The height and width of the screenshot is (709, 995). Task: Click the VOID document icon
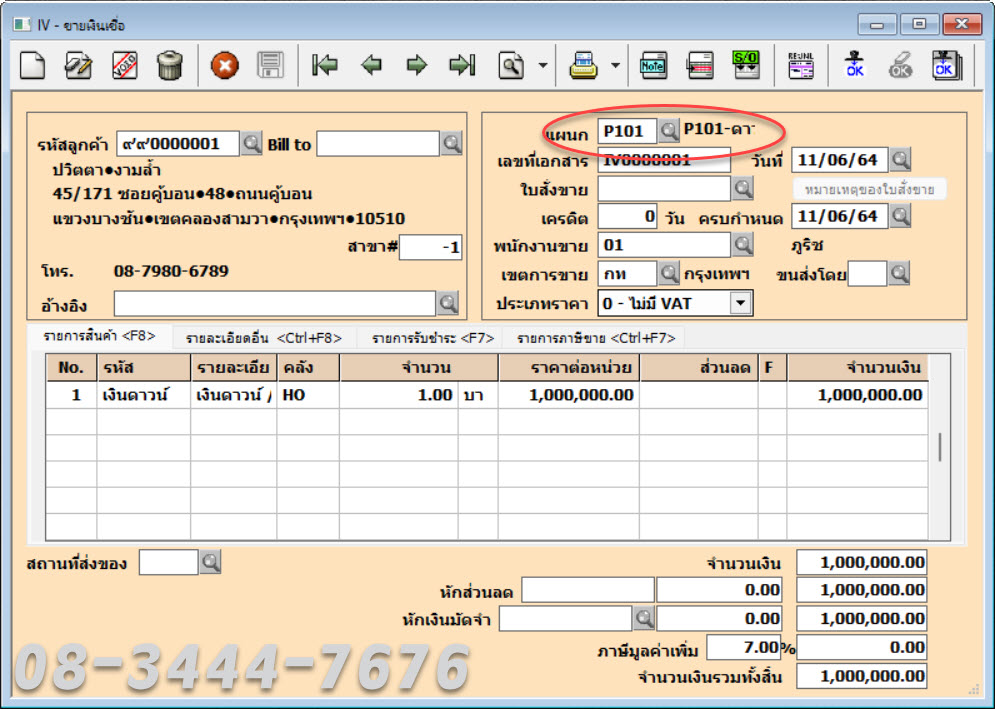(x=124, y=65)
